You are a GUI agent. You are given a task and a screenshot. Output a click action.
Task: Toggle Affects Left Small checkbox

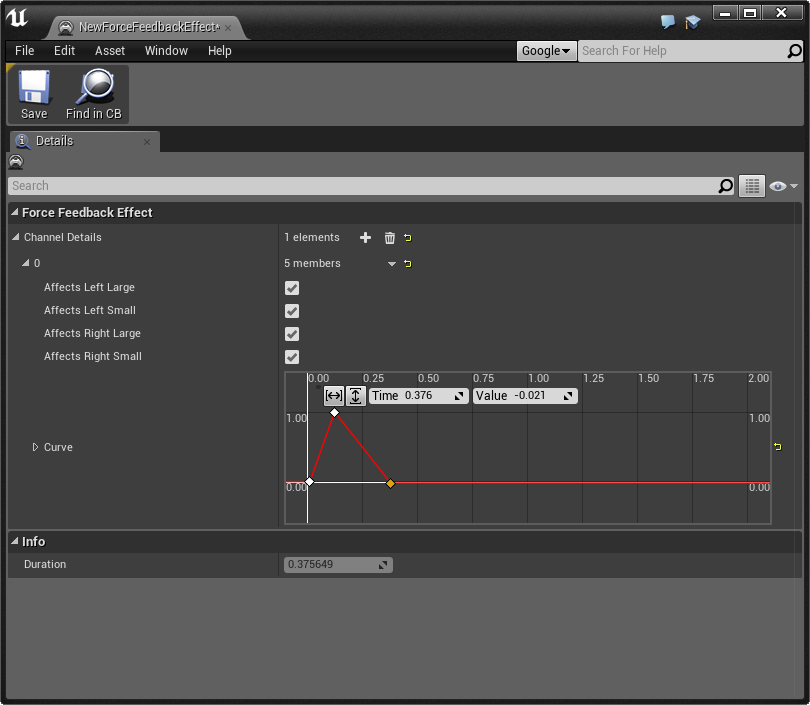[x=292, y=311]
